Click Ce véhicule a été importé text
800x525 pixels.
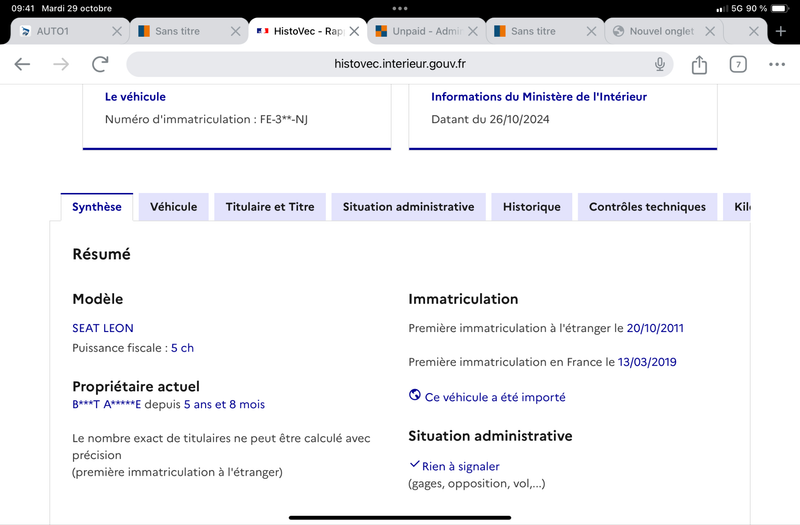pos(495,397)
